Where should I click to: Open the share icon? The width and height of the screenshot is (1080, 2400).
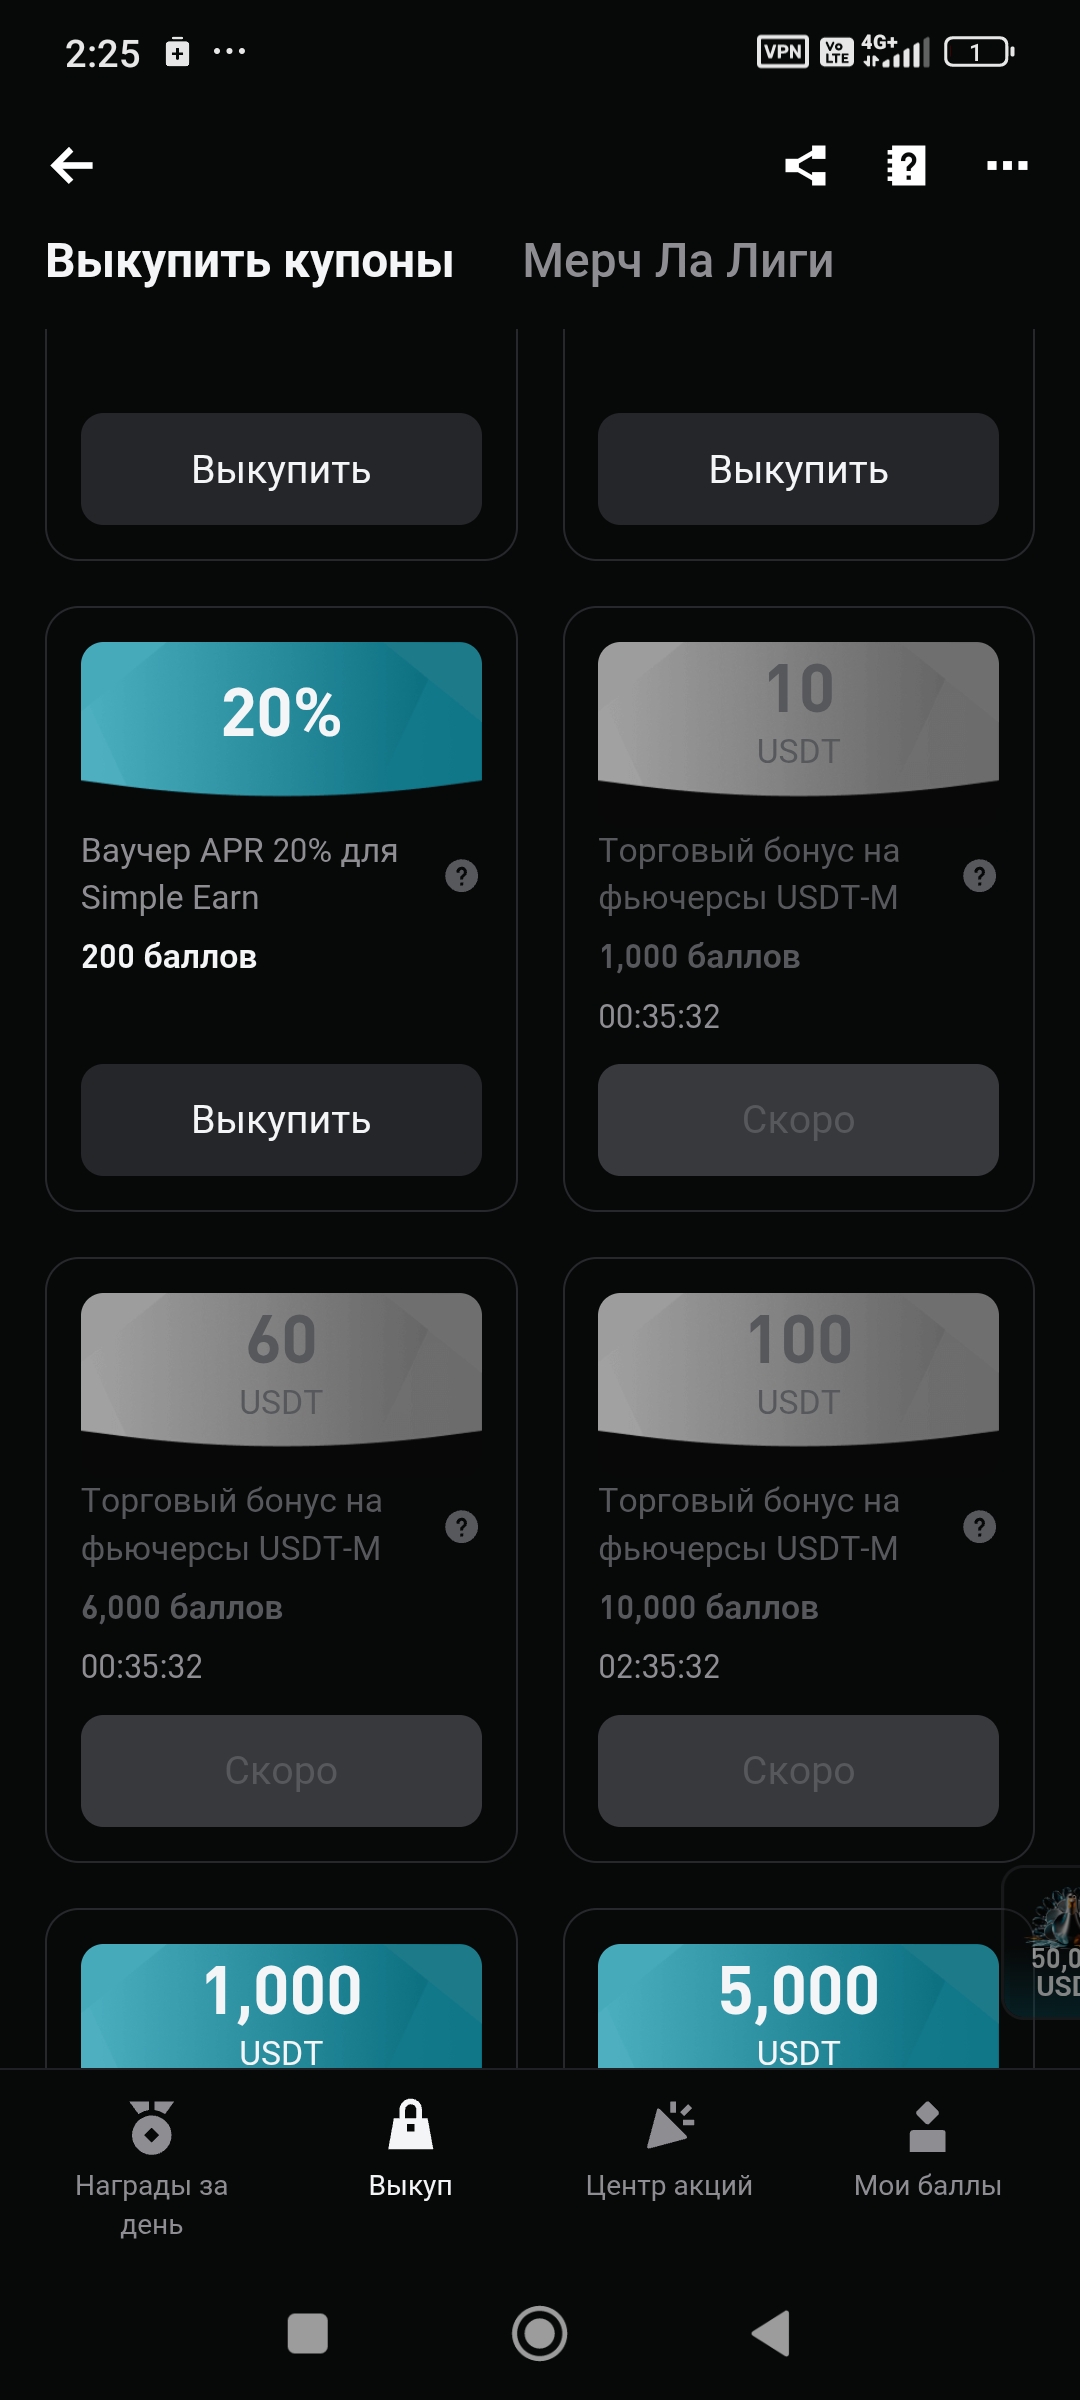pyautogui.click(x=806, y=165)
